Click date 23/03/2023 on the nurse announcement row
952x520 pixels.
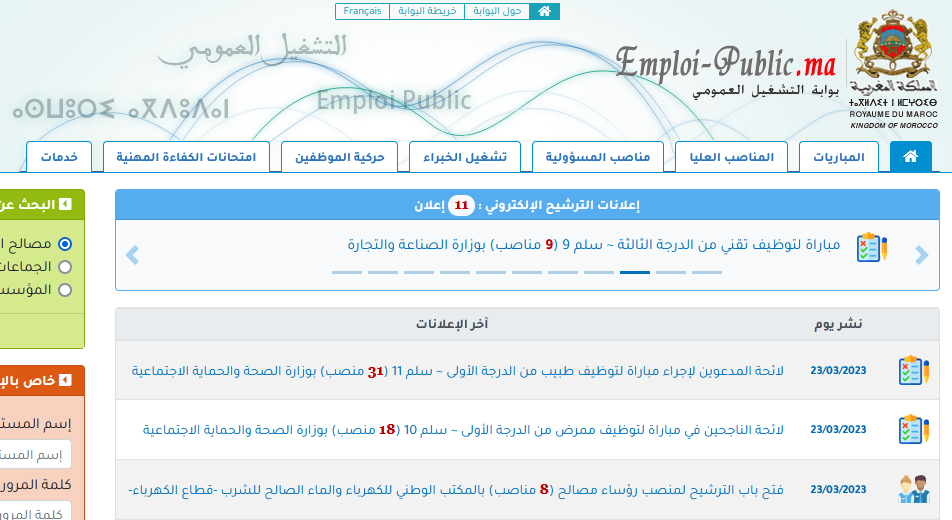[x=838, y=429]
